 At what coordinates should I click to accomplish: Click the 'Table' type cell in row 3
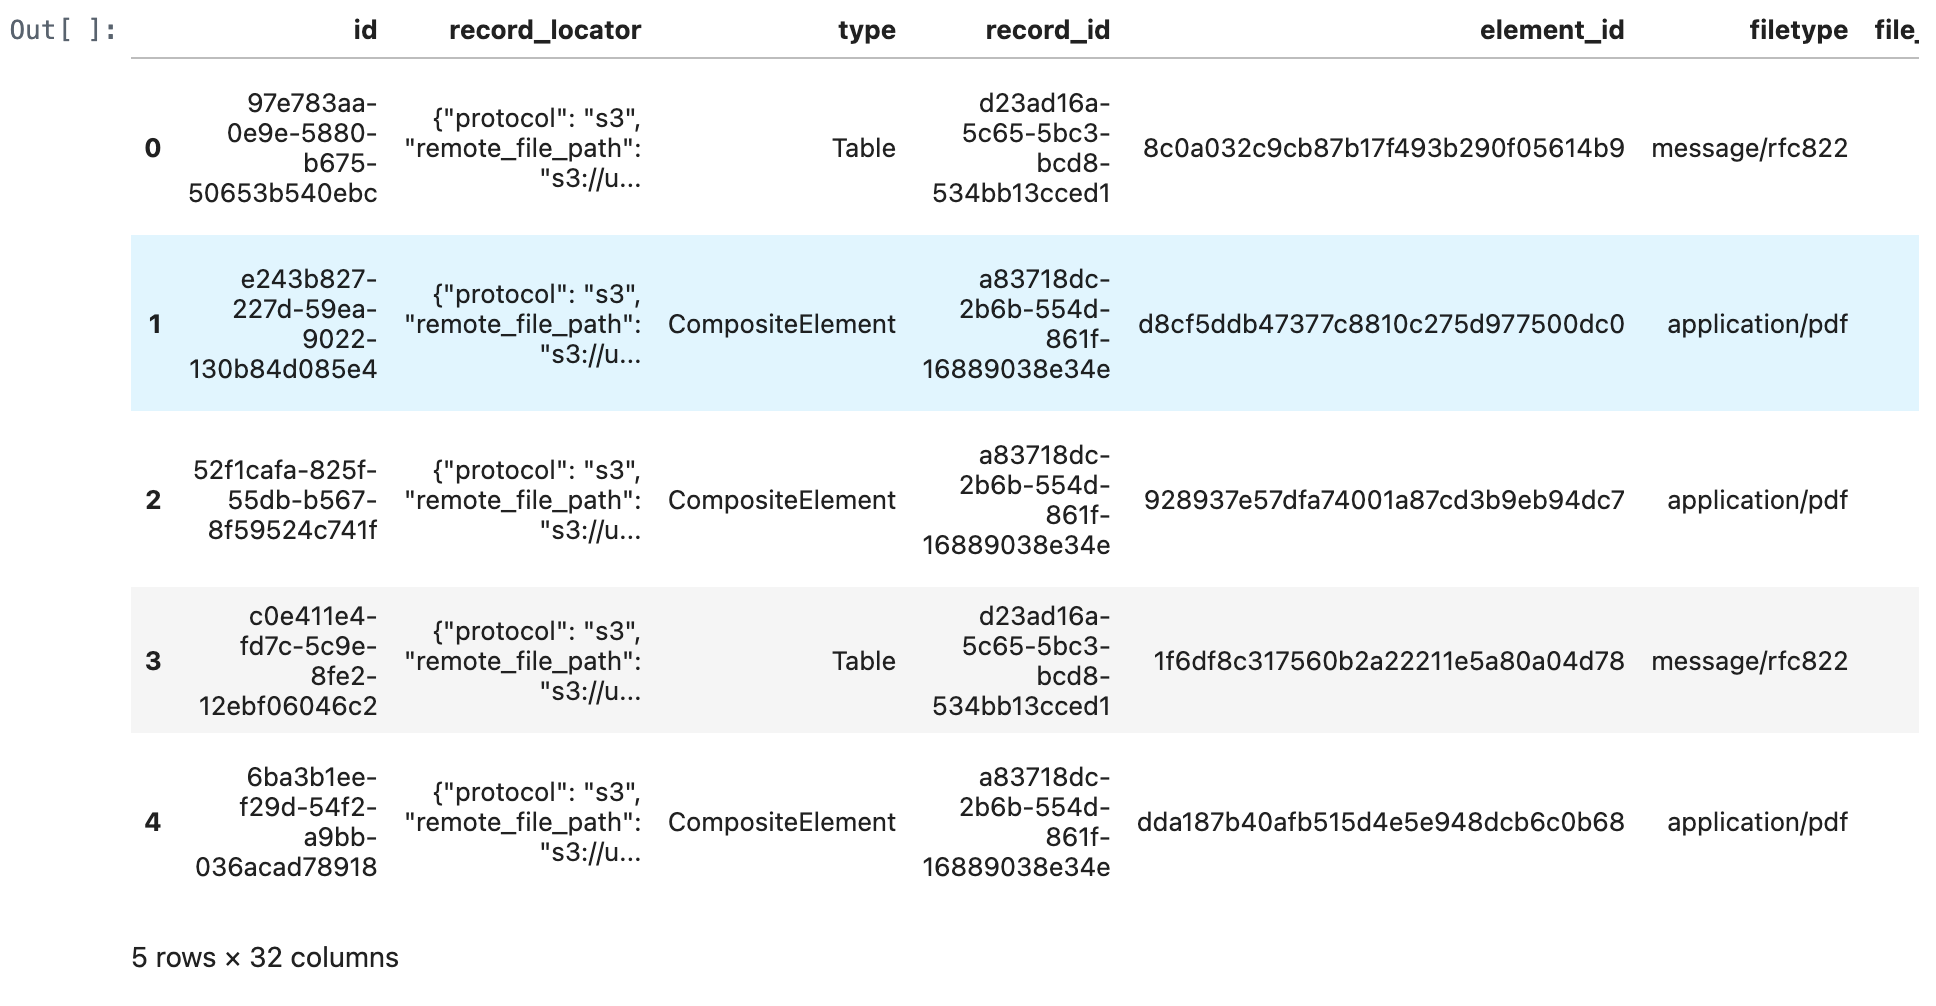(x=863, y=661)
